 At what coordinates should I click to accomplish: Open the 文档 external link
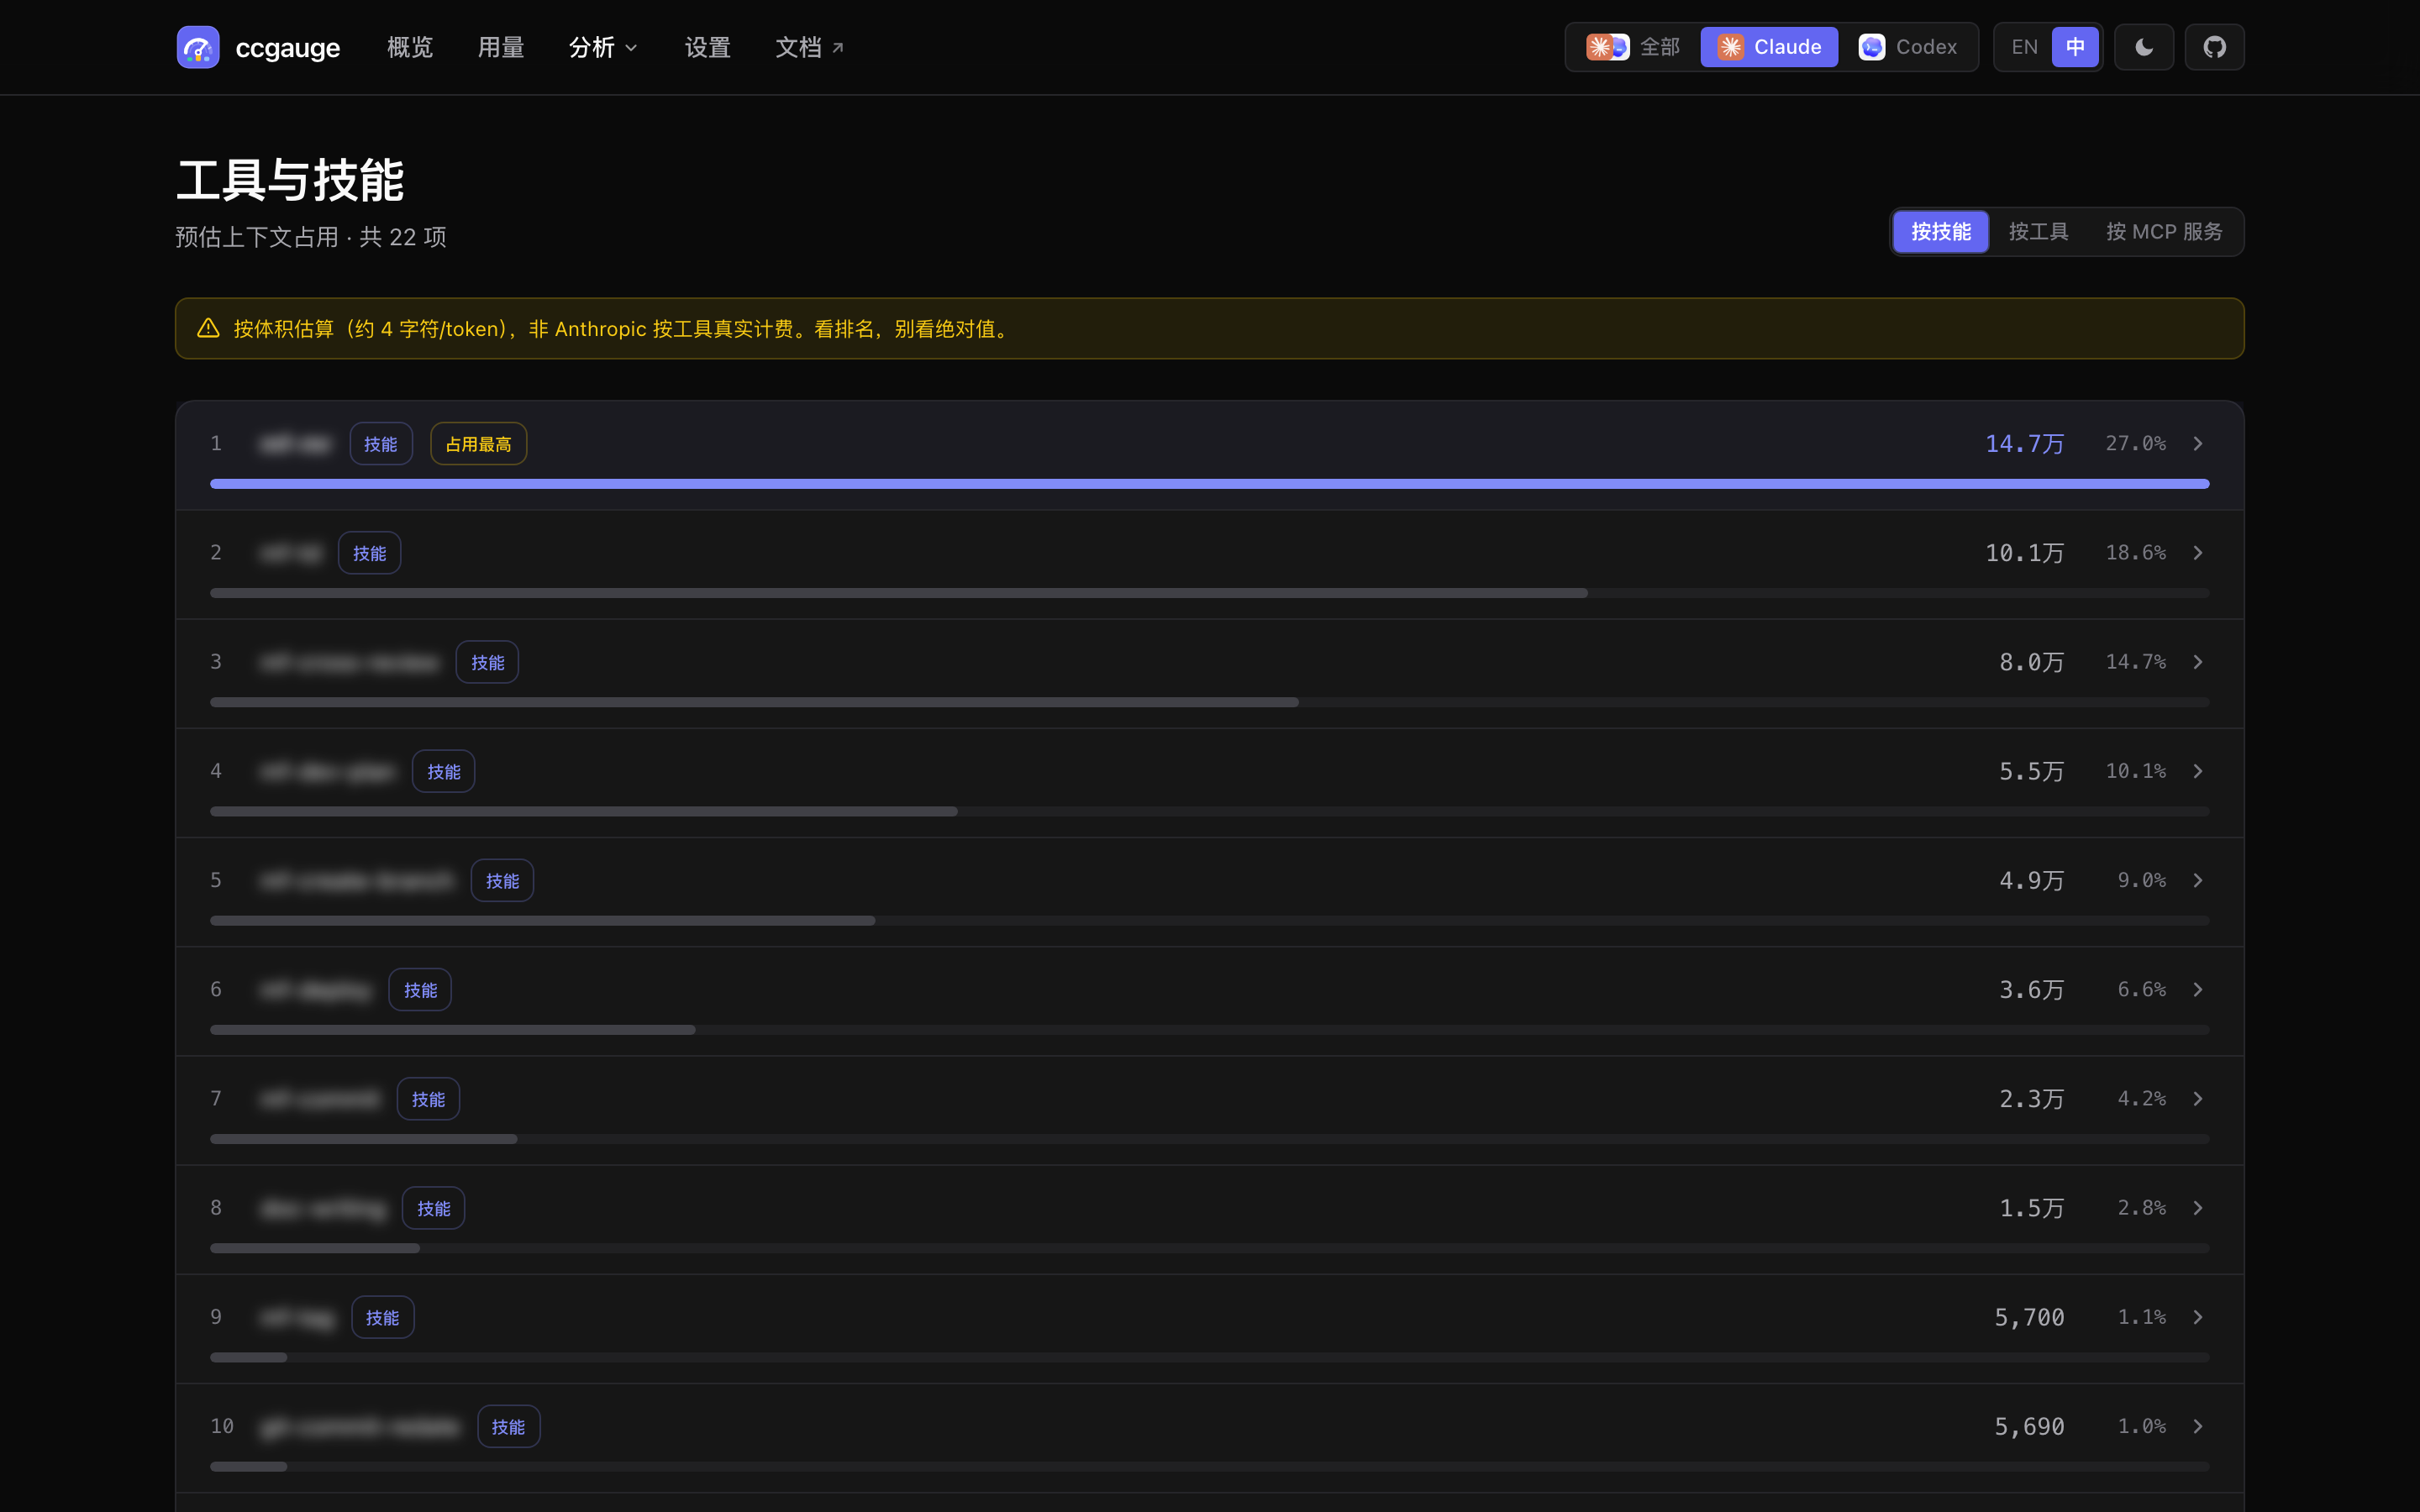[810, 47]
